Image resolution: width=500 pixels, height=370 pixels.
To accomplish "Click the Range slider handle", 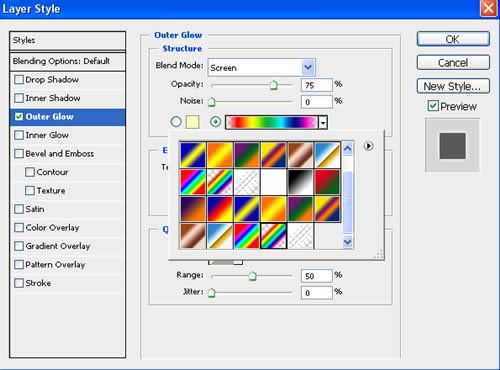I will 252,276.
